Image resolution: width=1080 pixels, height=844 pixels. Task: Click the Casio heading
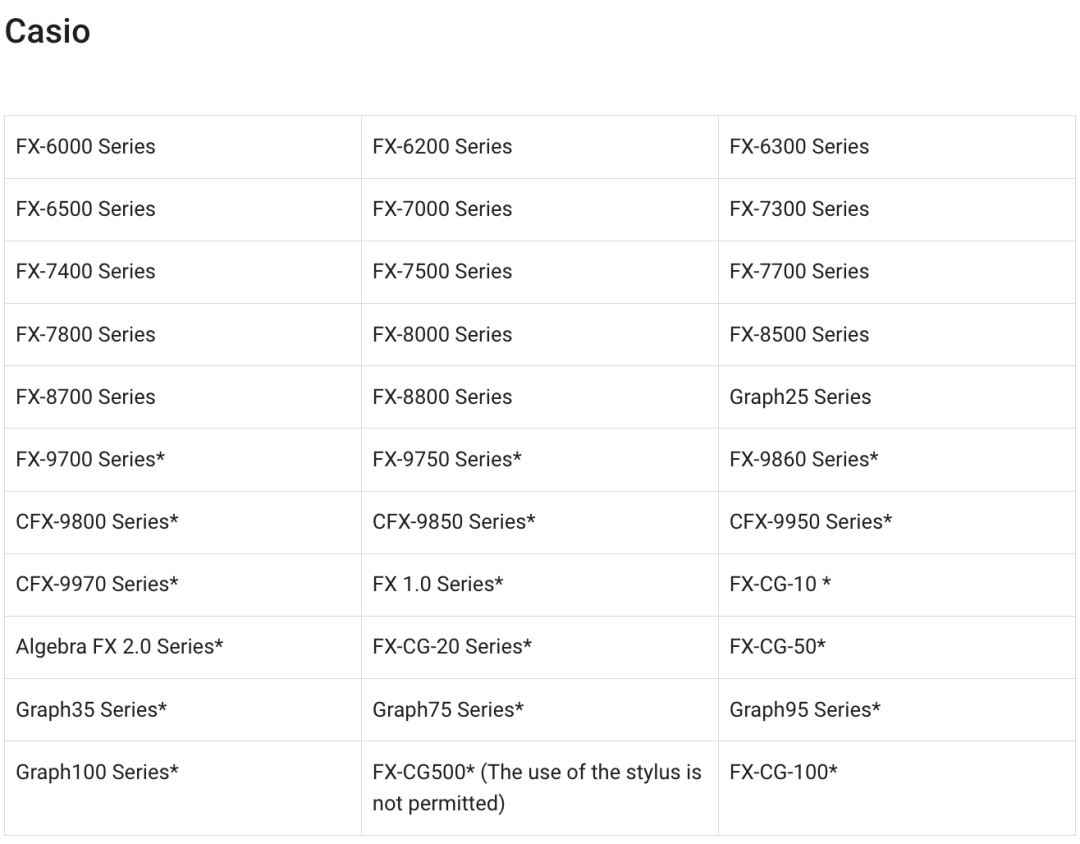(x=48, y=32)
